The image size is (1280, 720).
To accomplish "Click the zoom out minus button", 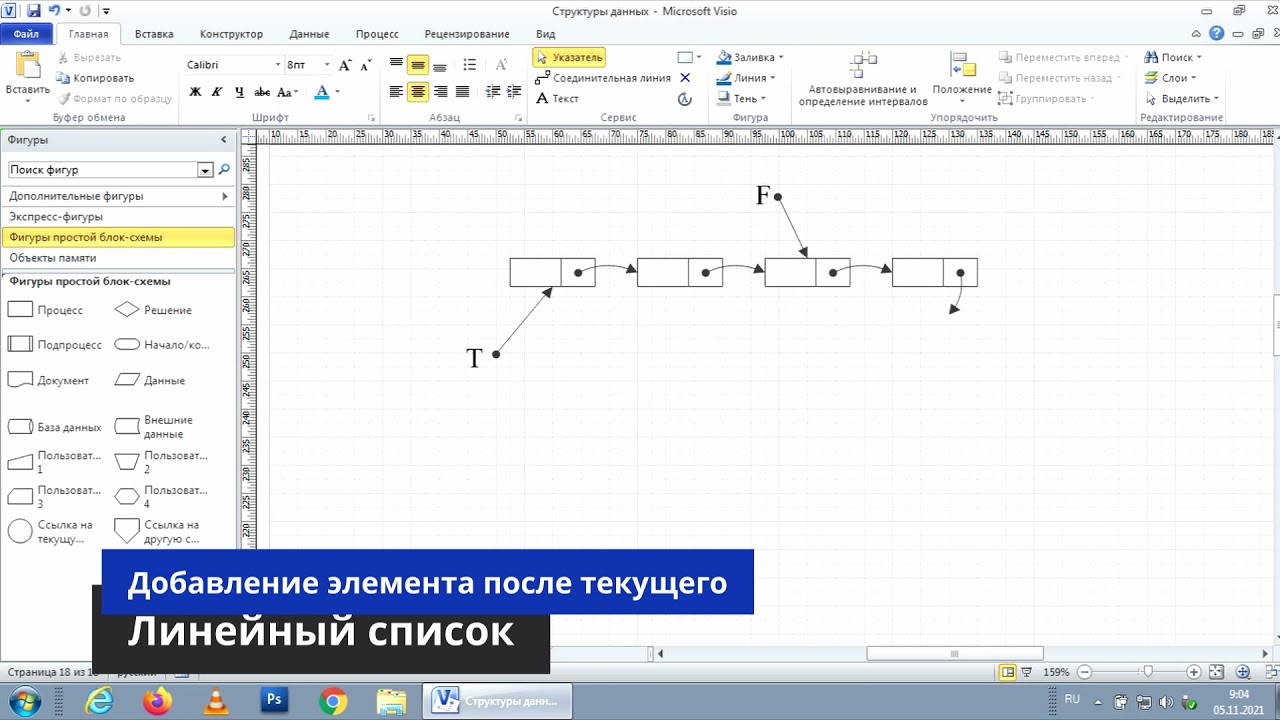I will [x=1085, y=673].
